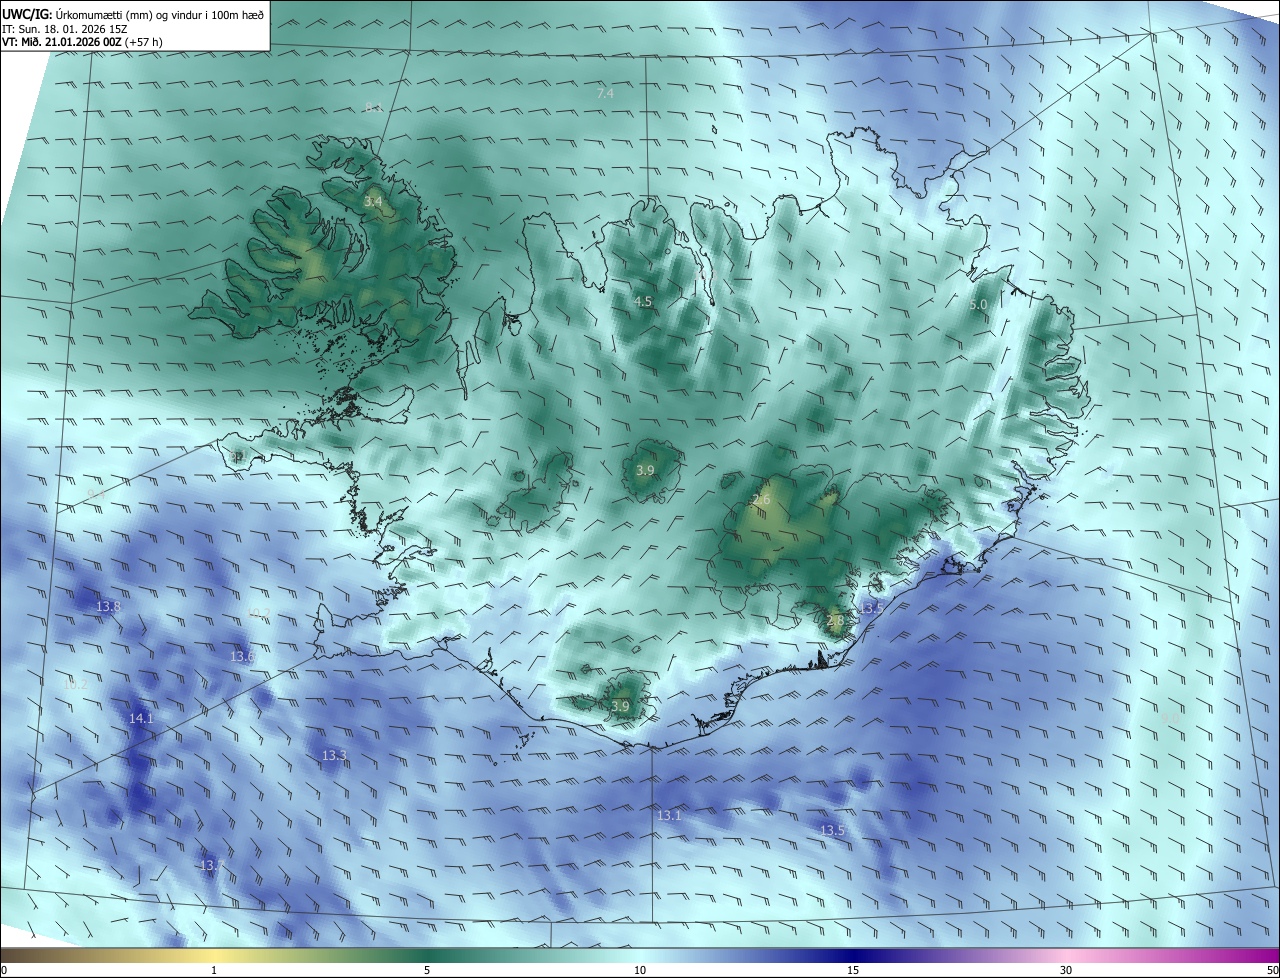Click the 13.5 label beside the 2.8 value
This screenshot has width=1280, height=978.
(870, 607)
